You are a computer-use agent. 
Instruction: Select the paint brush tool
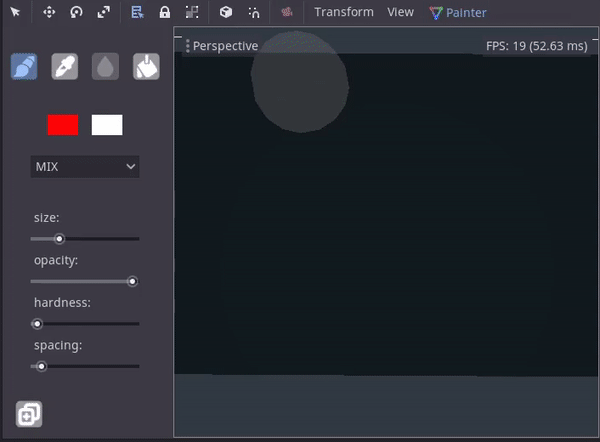(x=24, y=66)
